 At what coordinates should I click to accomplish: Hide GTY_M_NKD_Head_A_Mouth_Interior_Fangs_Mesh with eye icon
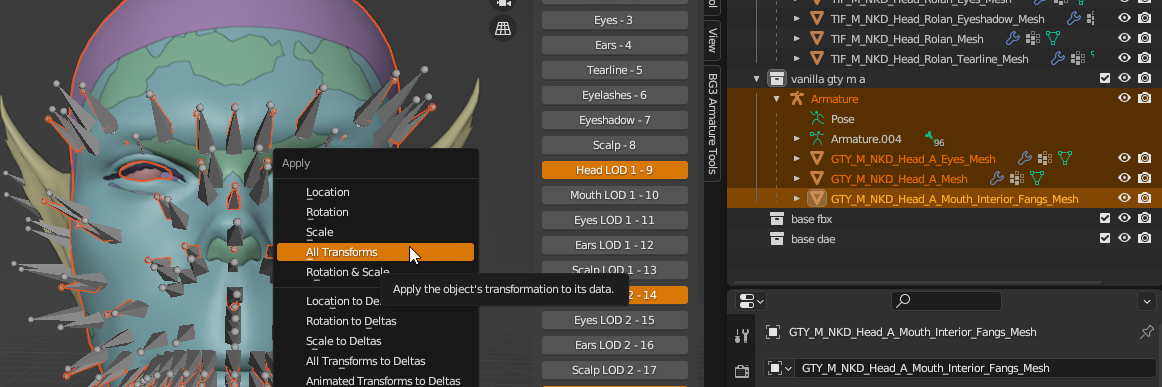point(1124,198)
